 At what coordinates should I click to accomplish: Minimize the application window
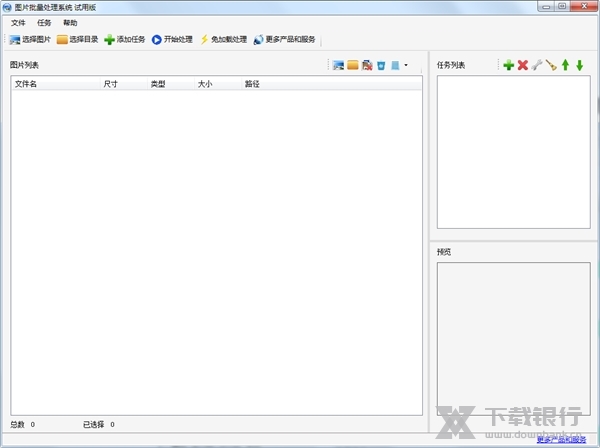(x=546, y=7)
